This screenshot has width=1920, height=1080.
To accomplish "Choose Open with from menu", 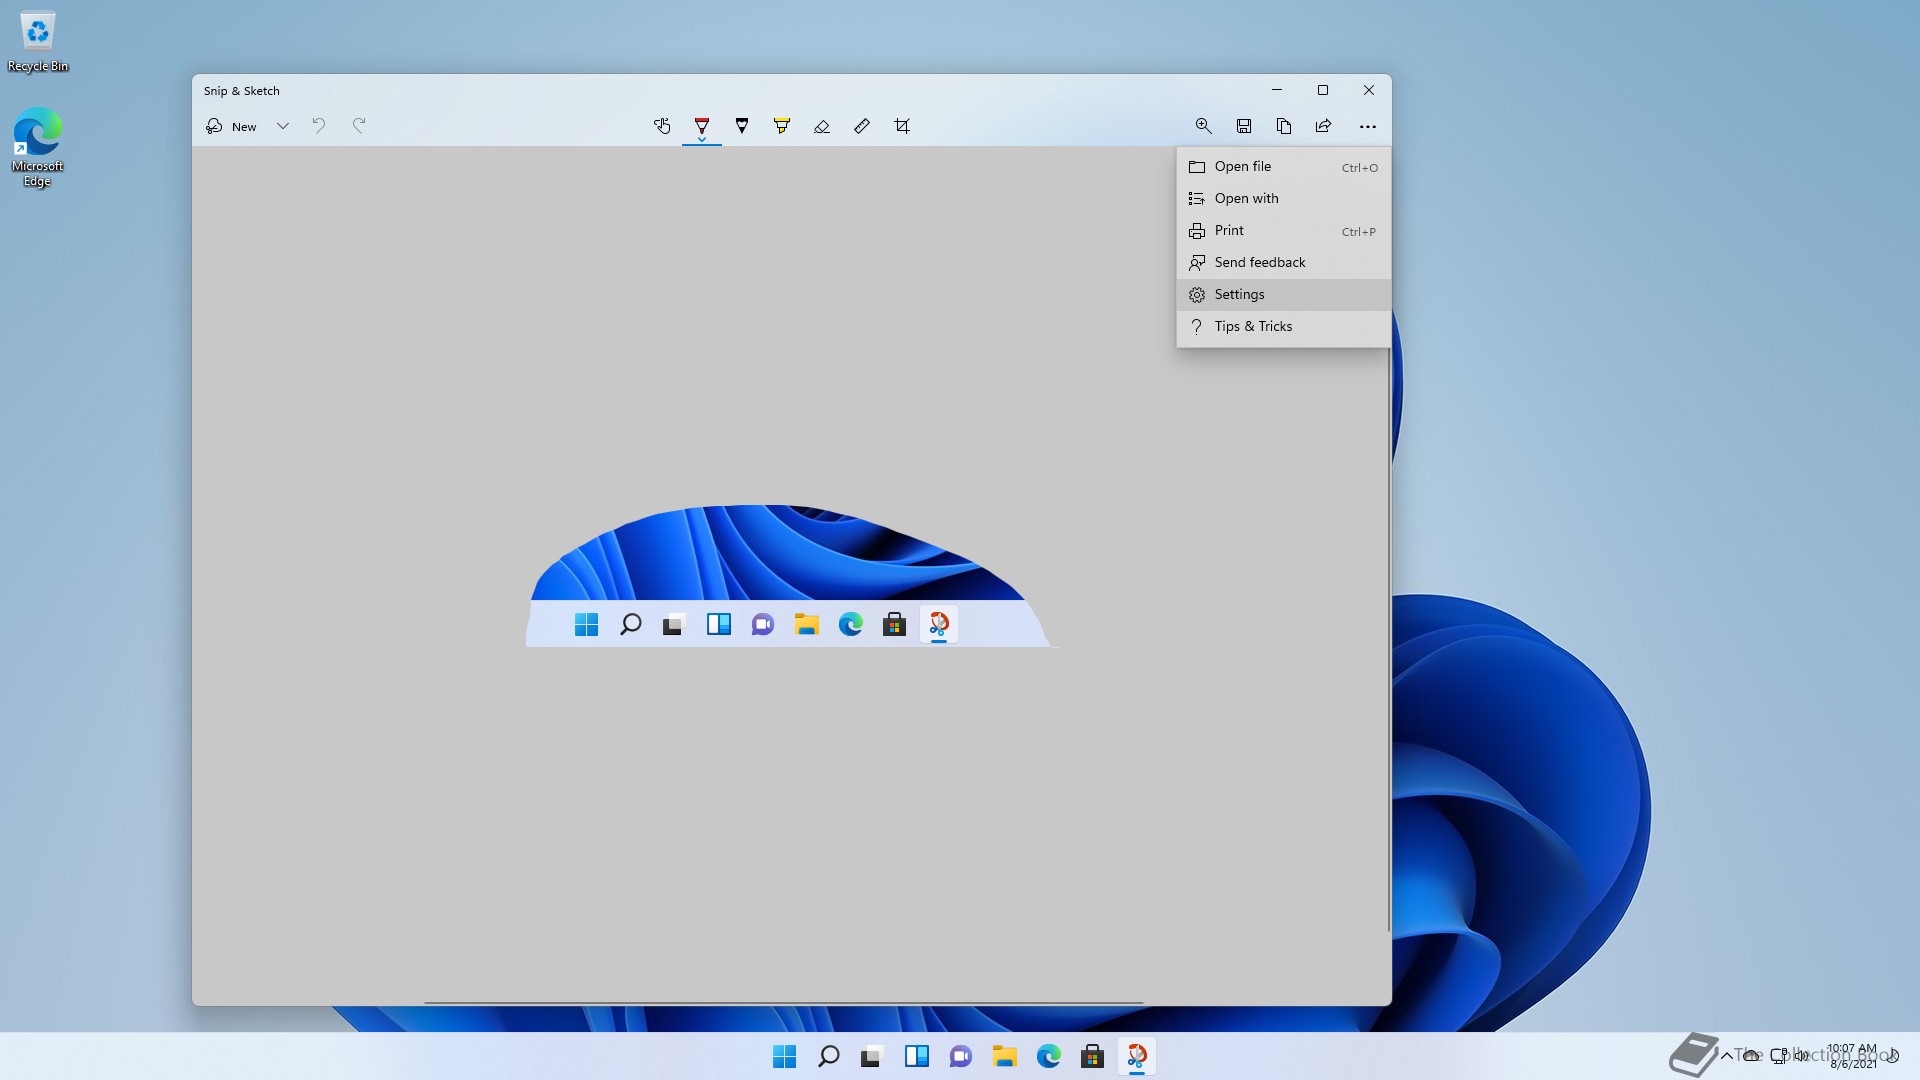I will [1284, 199].
